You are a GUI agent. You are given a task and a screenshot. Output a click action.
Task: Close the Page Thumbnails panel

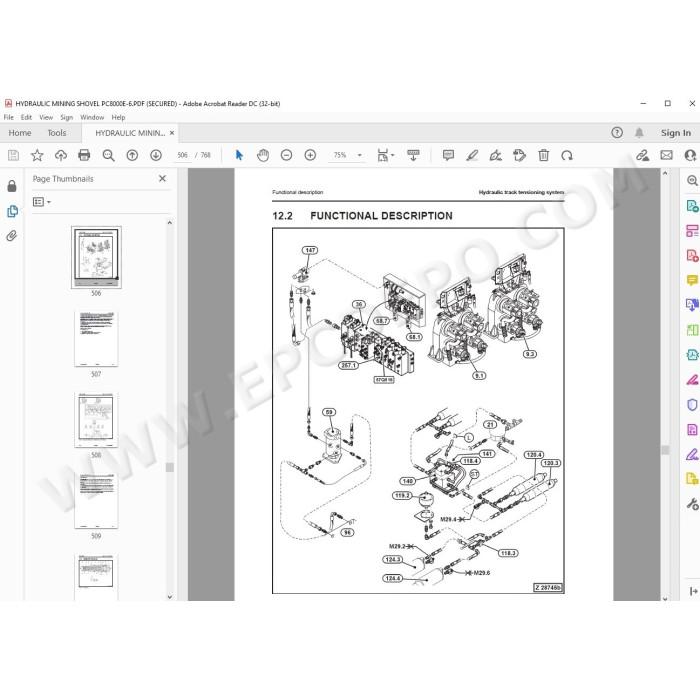tap(162, 179)
